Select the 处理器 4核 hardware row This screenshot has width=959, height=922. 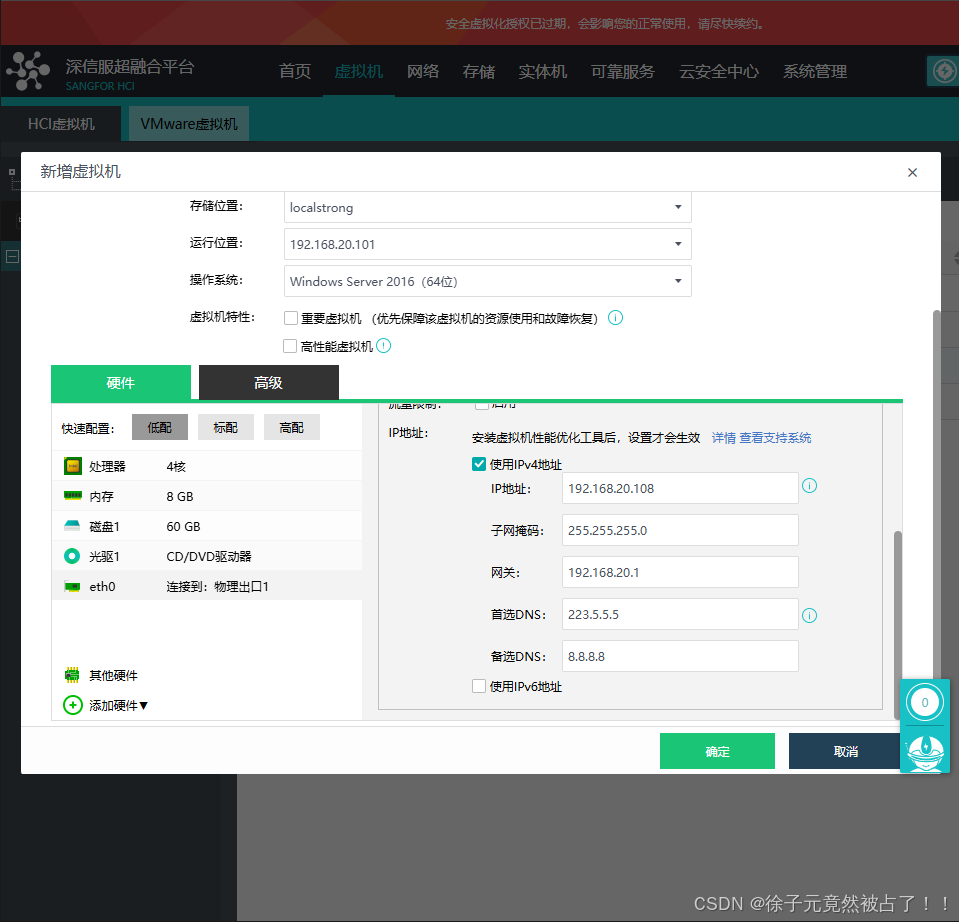pos(207,466)
